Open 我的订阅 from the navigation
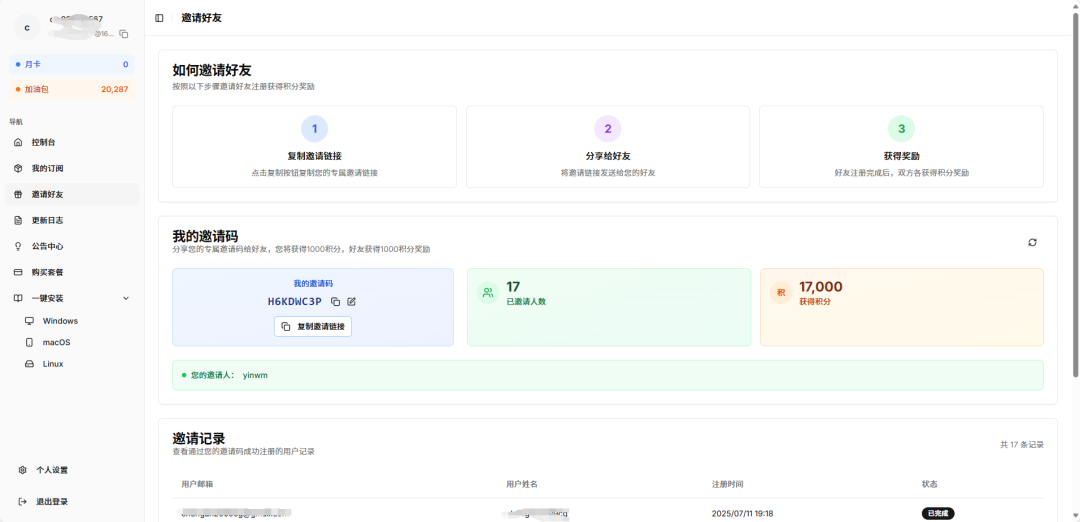This screenshot has width=1080, height=522. tap(47, 168)
